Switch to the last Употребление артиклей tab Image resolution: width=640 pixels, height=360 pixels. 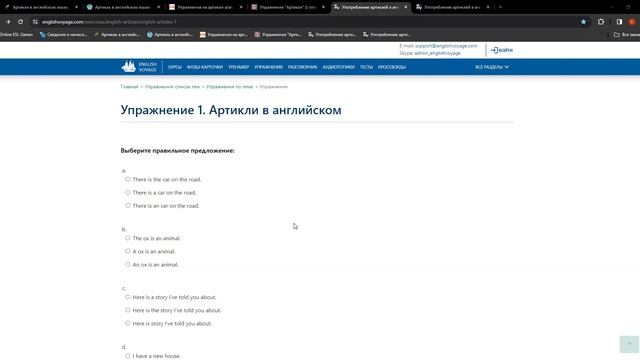coord(452,7)
